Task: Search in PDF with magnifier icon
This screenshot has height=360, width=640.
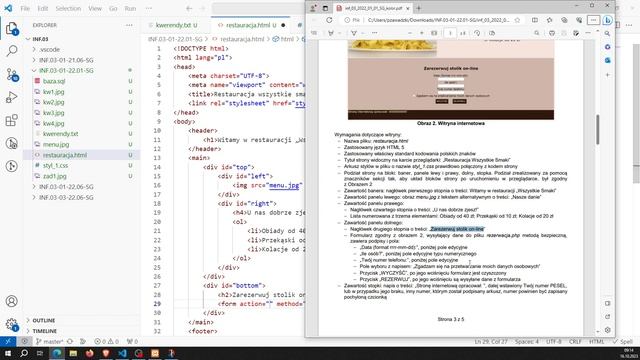Action: pos(537,33)
